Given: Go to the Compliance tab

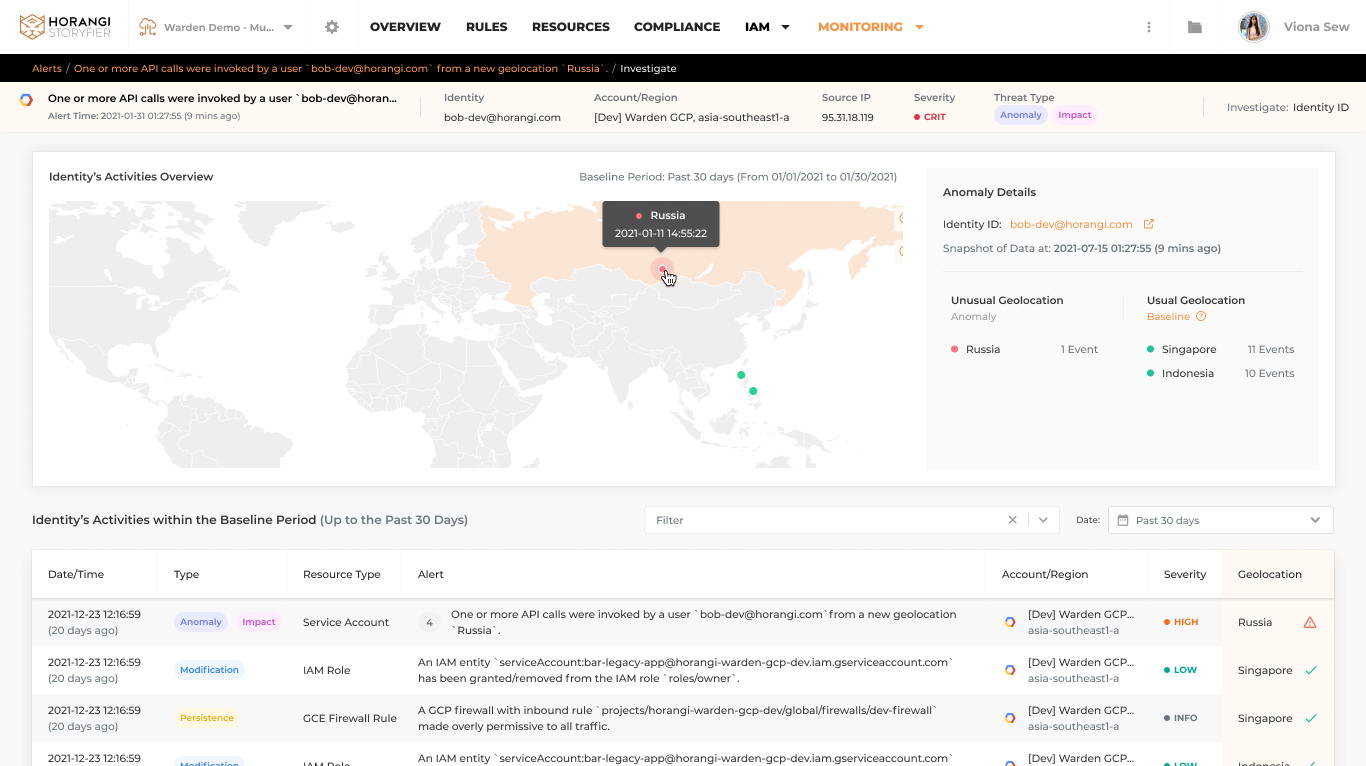Looking at the screenshot, I should tap(677, 27).
